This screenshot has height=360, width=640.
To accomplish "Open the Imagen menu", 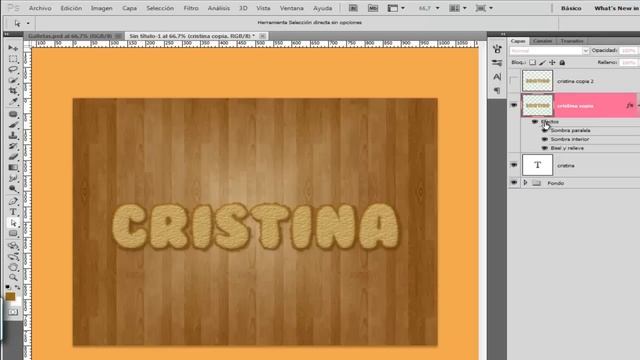I will (102, 8).
